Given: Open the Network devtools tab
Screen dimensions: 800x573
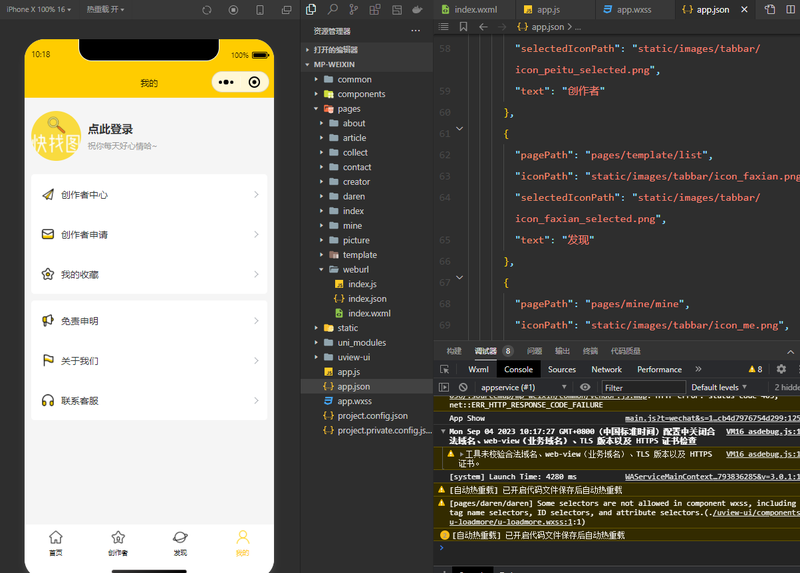Looking at the screenshot, I should pos(606,369).
